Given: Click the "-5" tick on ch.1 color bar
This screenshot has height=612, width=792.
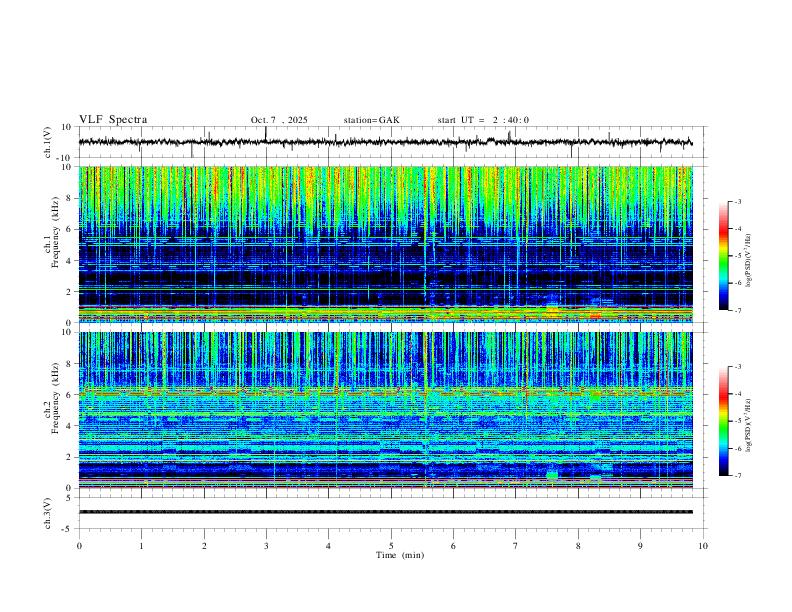Looking at the screenshot, I should tap(738, 256).
